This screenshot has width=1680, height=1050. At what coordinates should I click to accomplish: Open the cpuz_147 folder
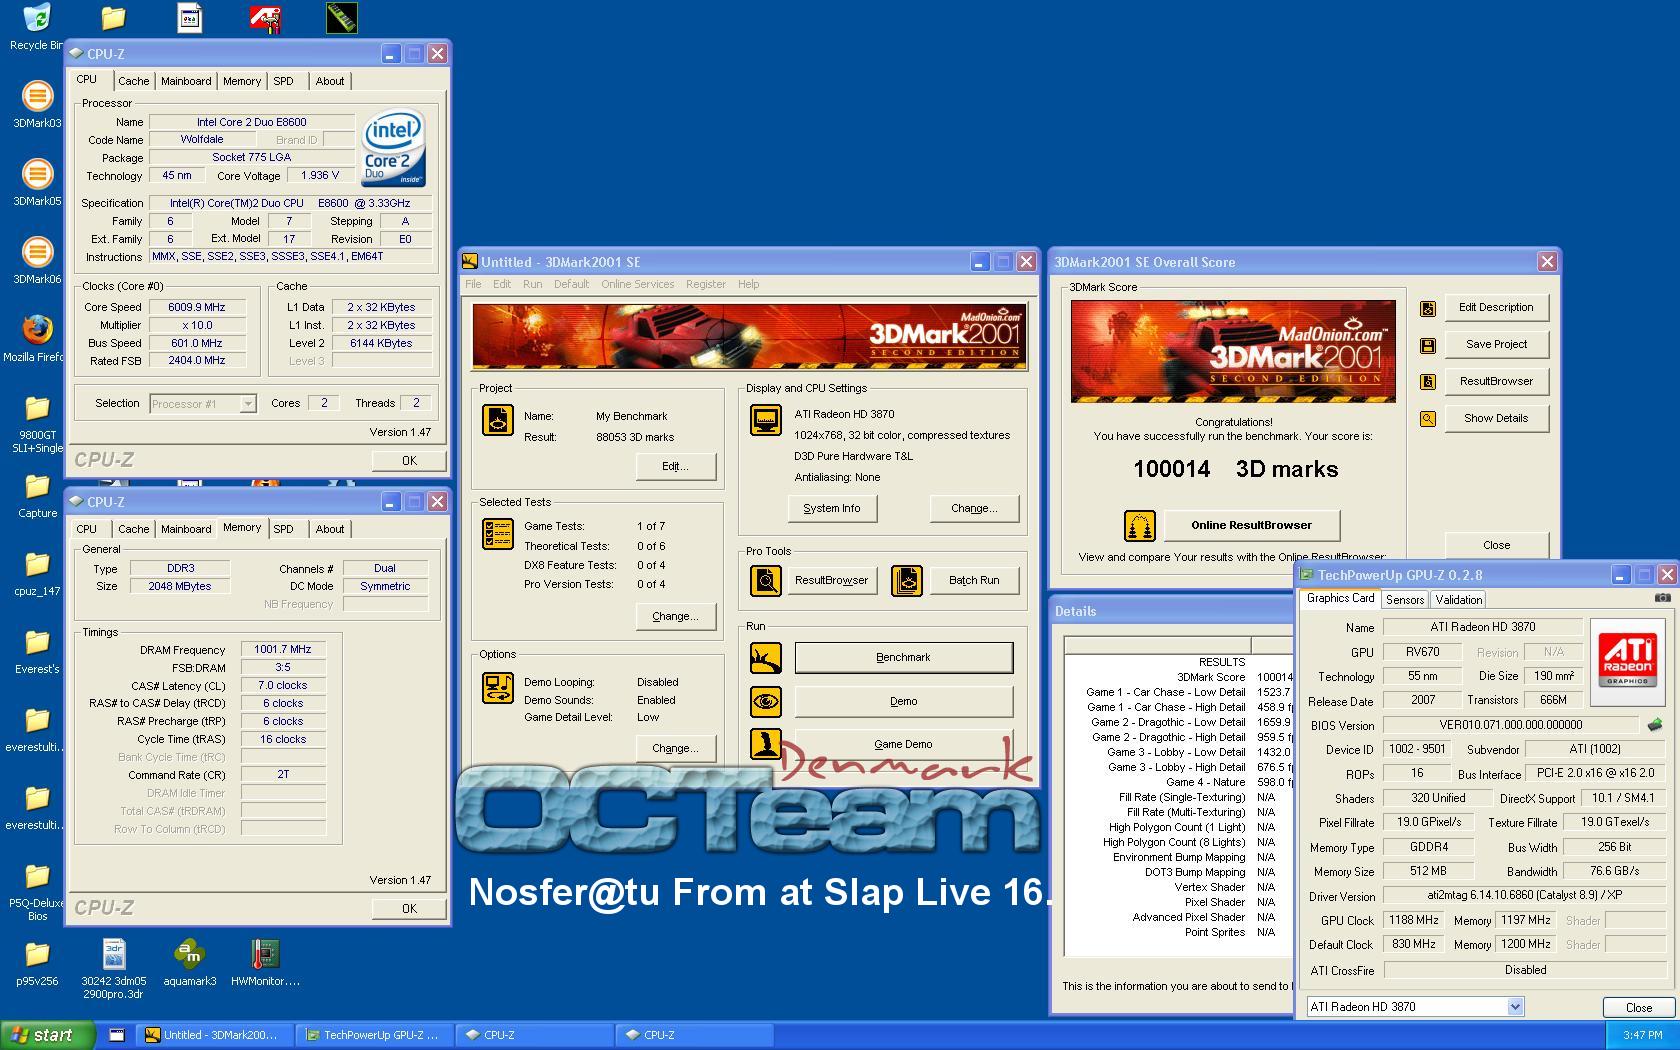37,573
